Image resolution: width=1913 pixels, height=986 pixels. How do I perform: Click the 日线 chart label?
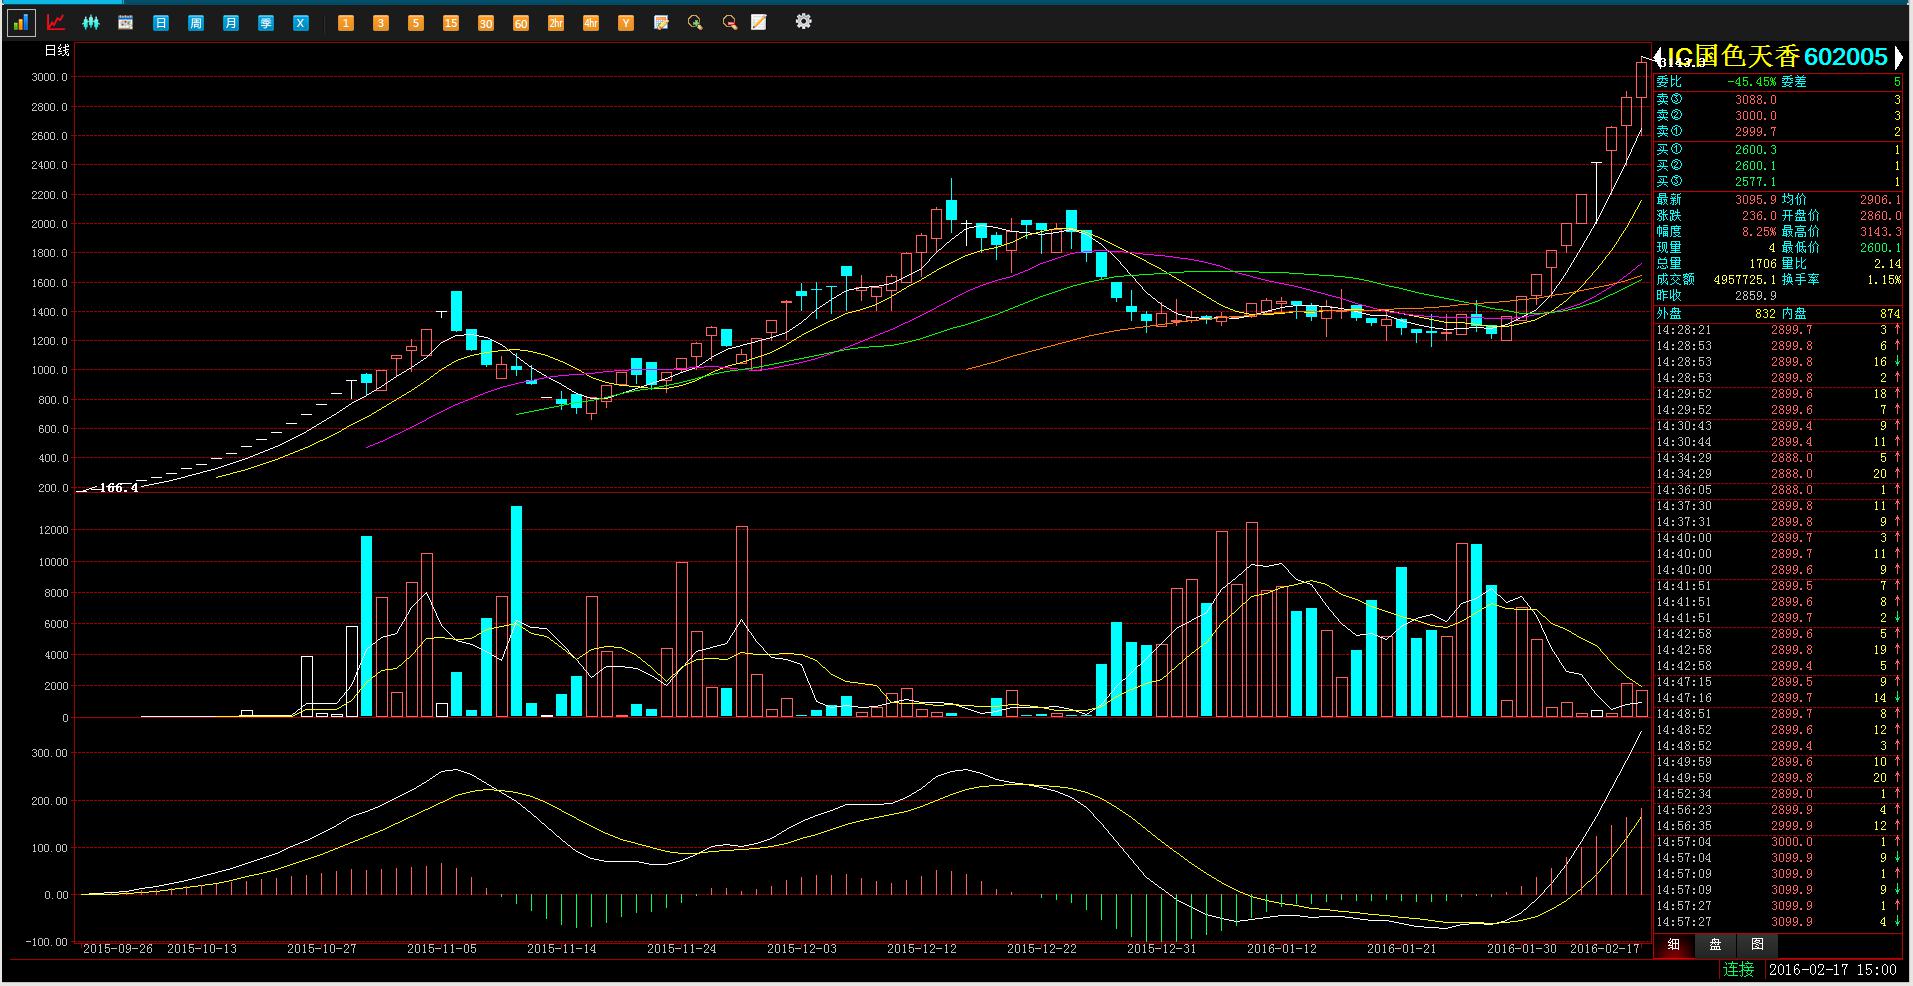tap(57, 50)
